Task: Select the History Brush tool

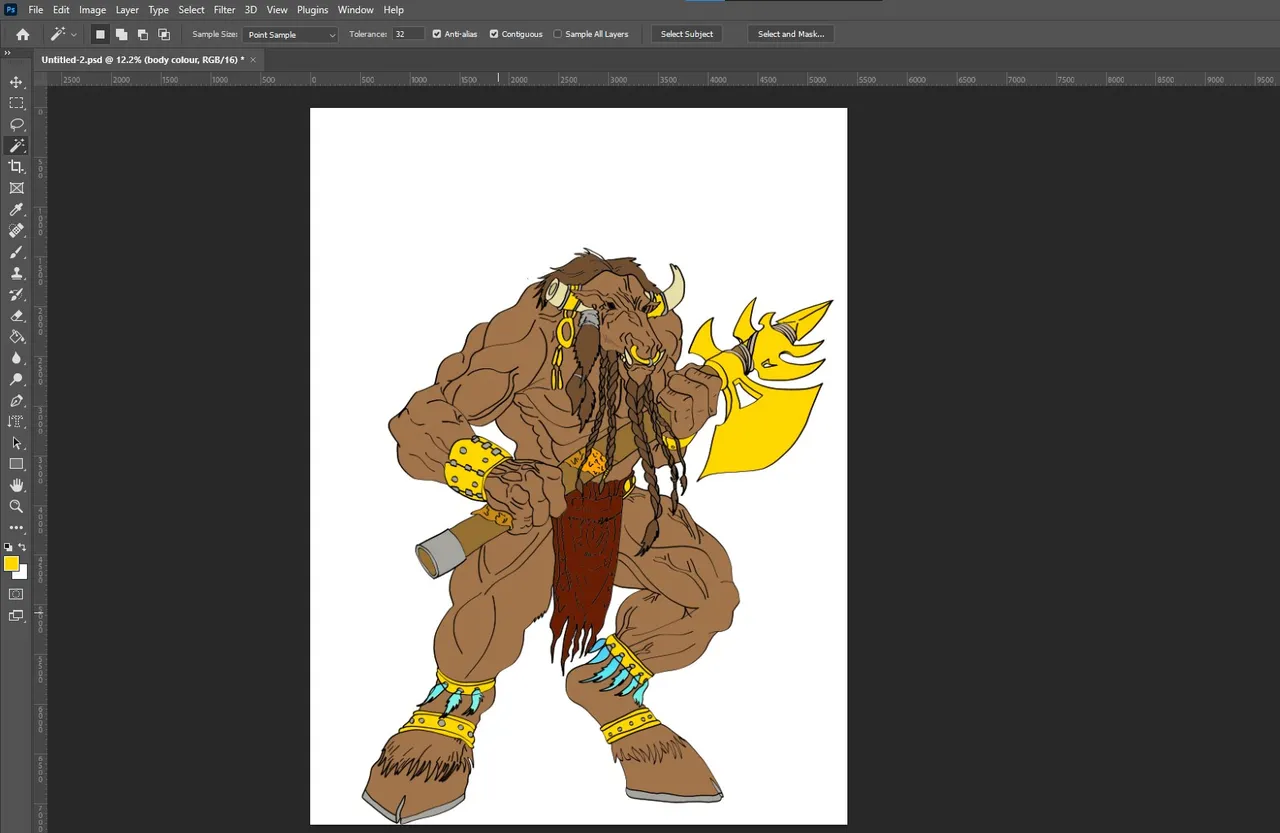Action: [x=16, y=294]
